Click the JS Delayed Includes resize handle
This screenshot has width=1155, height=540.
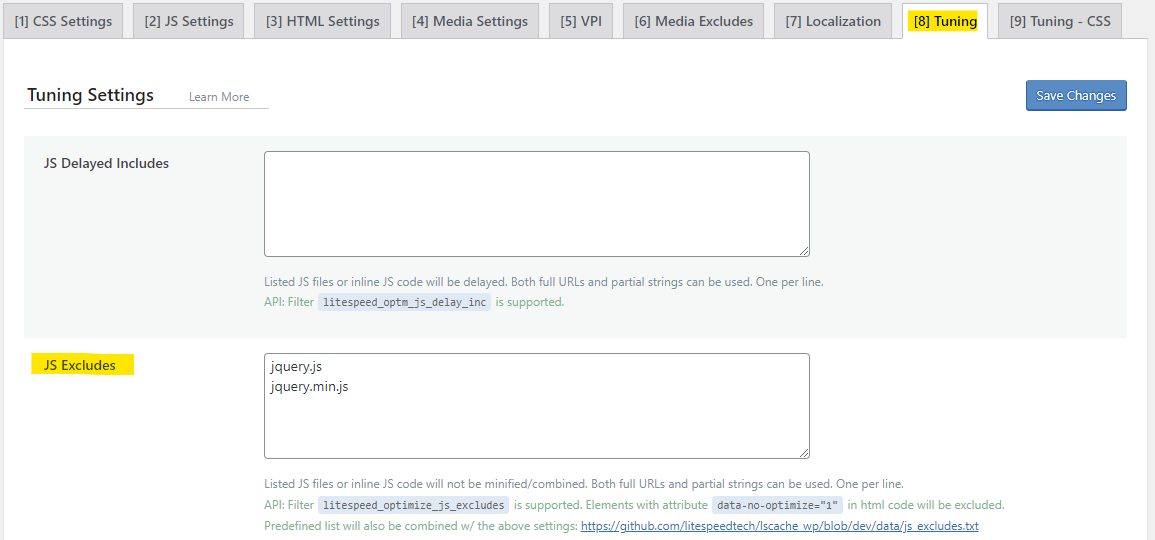[804, 251]
